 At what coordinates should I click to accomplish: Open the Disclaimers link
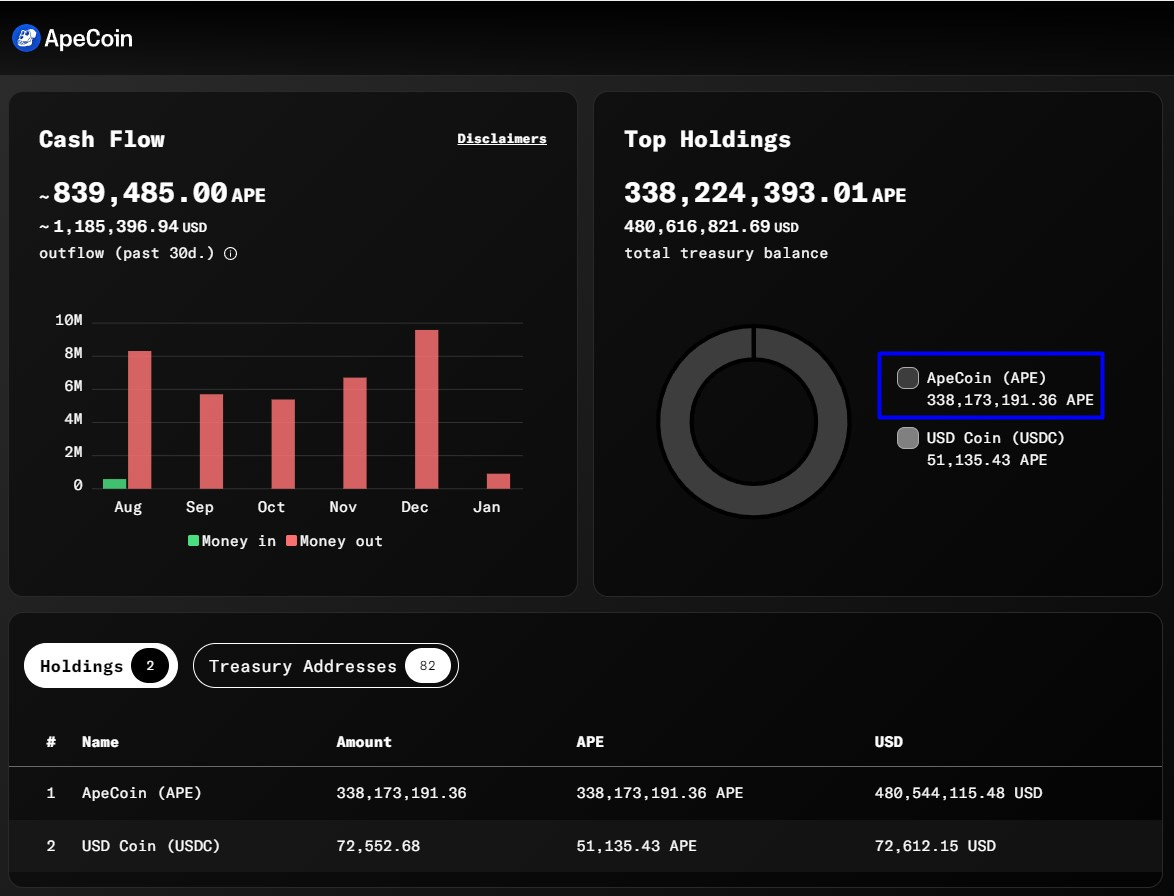click(x=502, y=138)
